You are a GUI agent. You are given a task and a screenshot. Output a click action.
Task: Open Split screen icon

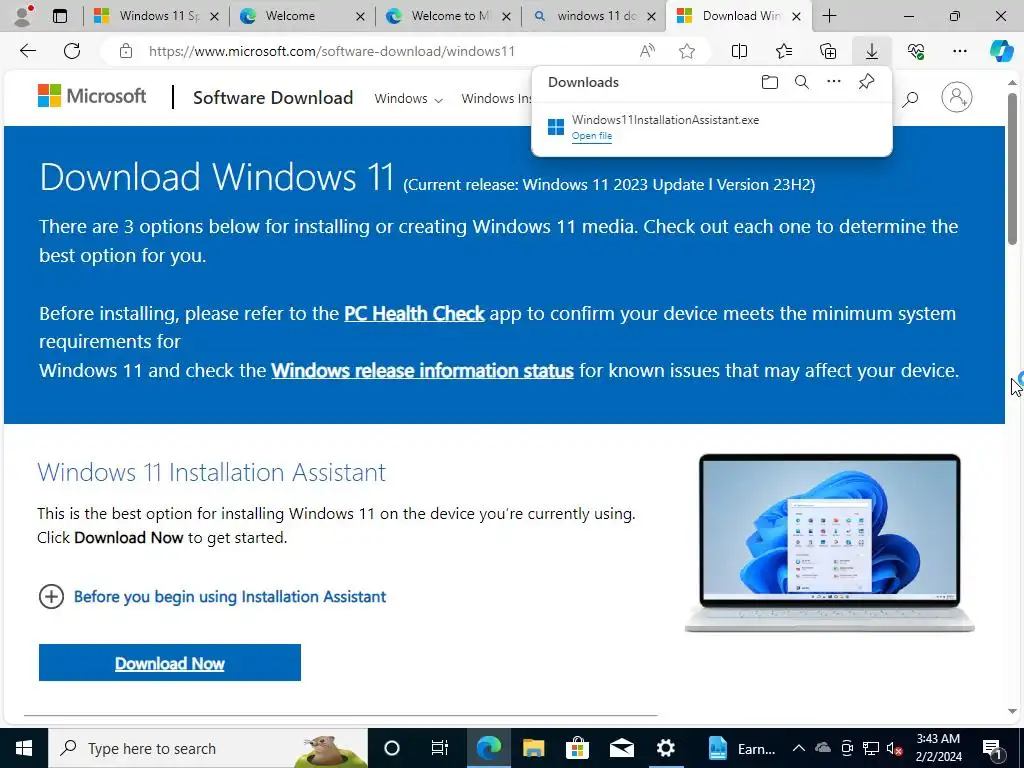[739, 51]
